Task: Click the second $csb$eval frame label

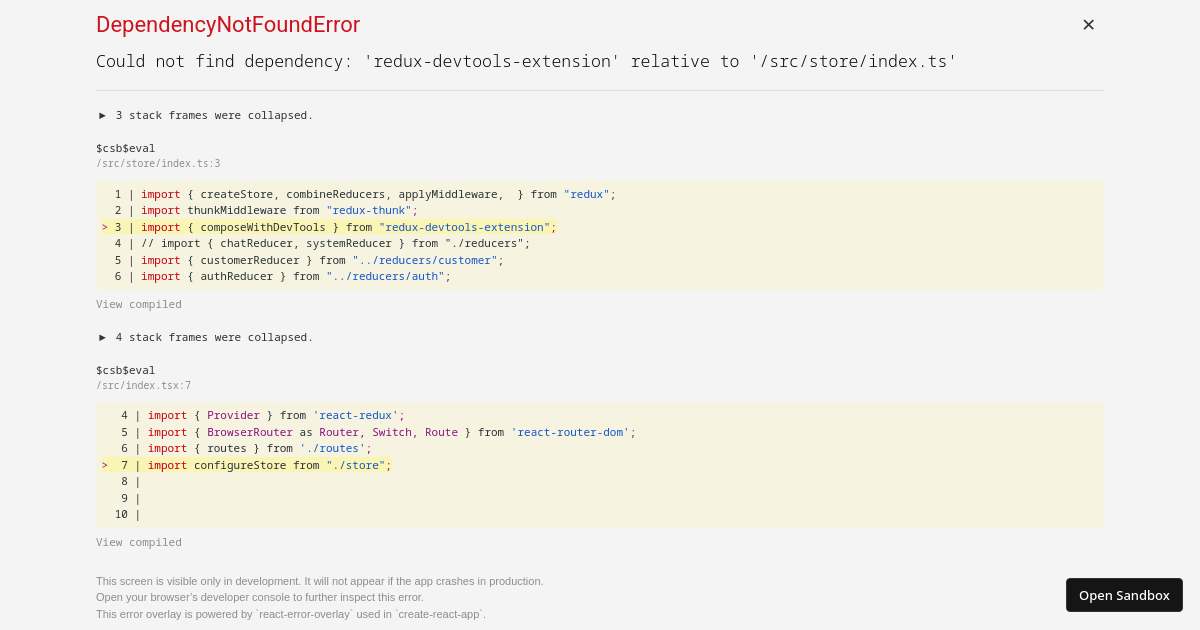Action: 125,370
